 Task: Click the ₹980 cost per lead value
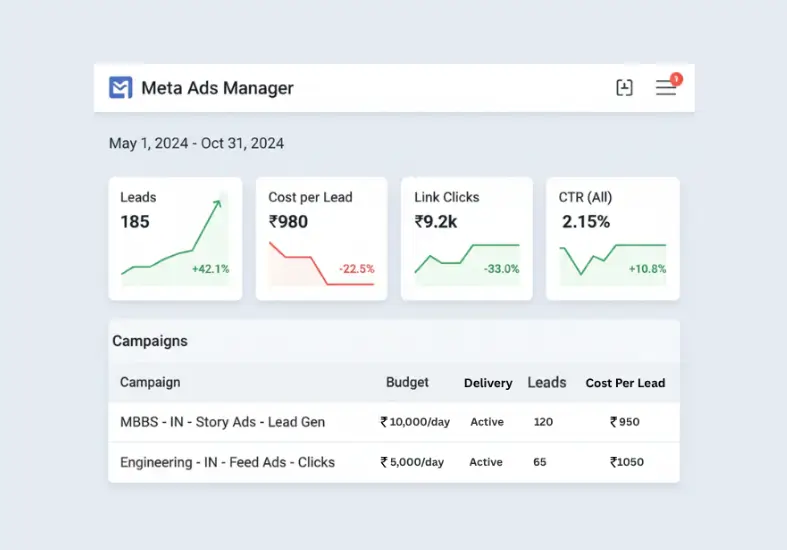(288, 221)
